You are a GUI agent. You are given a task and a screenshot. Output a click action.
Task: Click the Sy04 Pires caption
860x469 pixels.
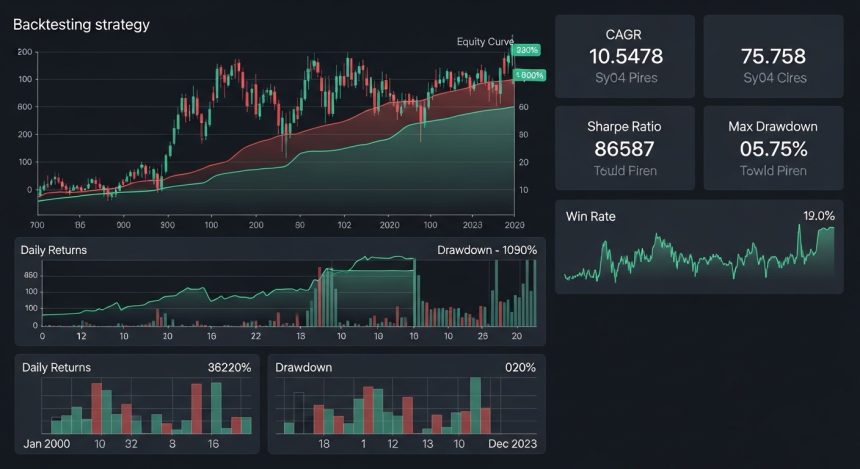point(626,78)
